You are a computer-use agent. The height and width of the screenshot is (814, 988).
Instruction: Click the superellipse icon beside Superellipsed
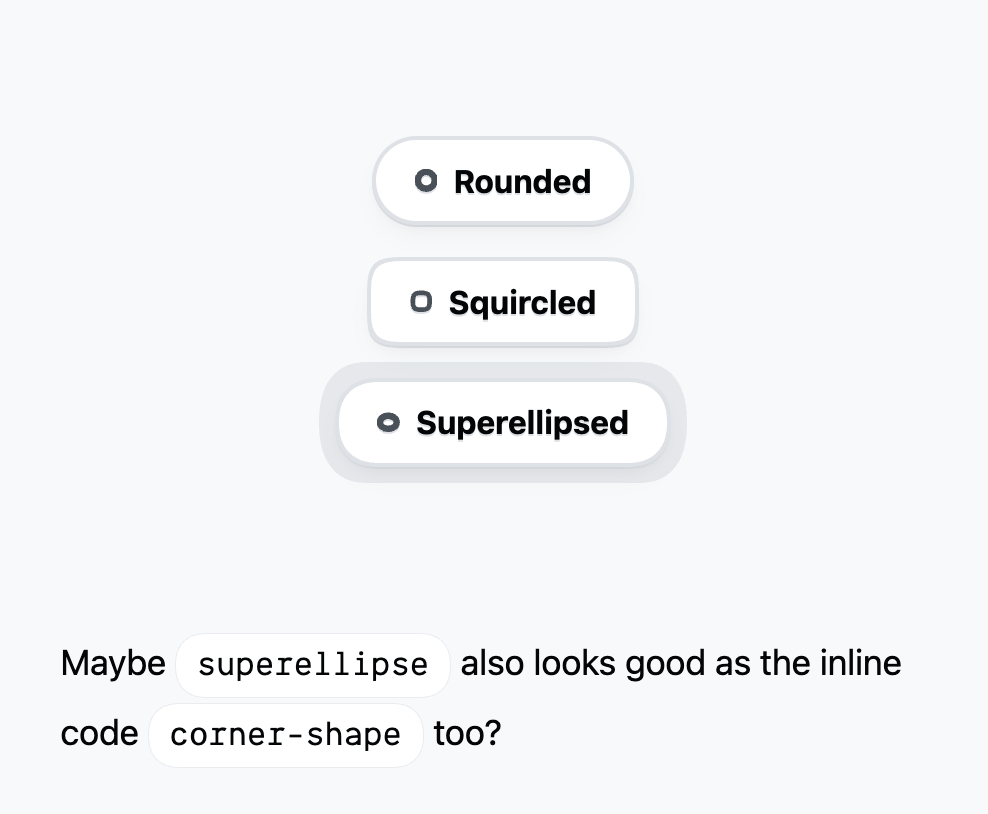[388, 423]
